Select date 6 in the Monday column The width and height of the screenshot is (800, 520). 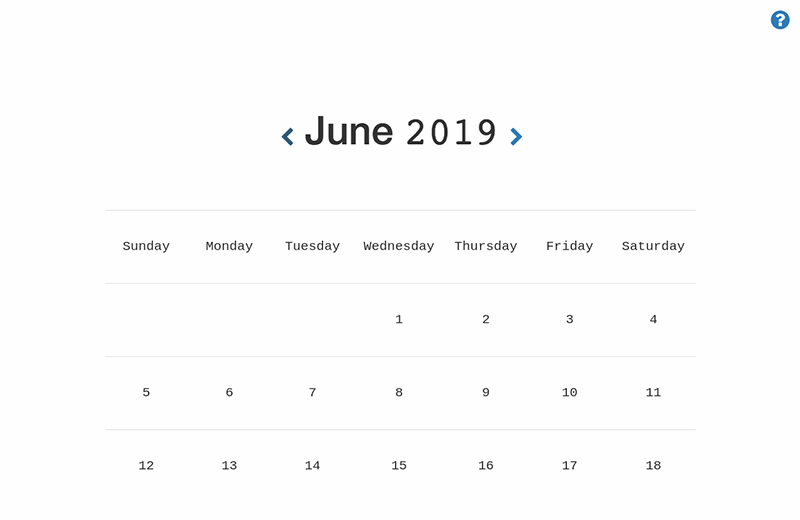[x=229, y=392]
